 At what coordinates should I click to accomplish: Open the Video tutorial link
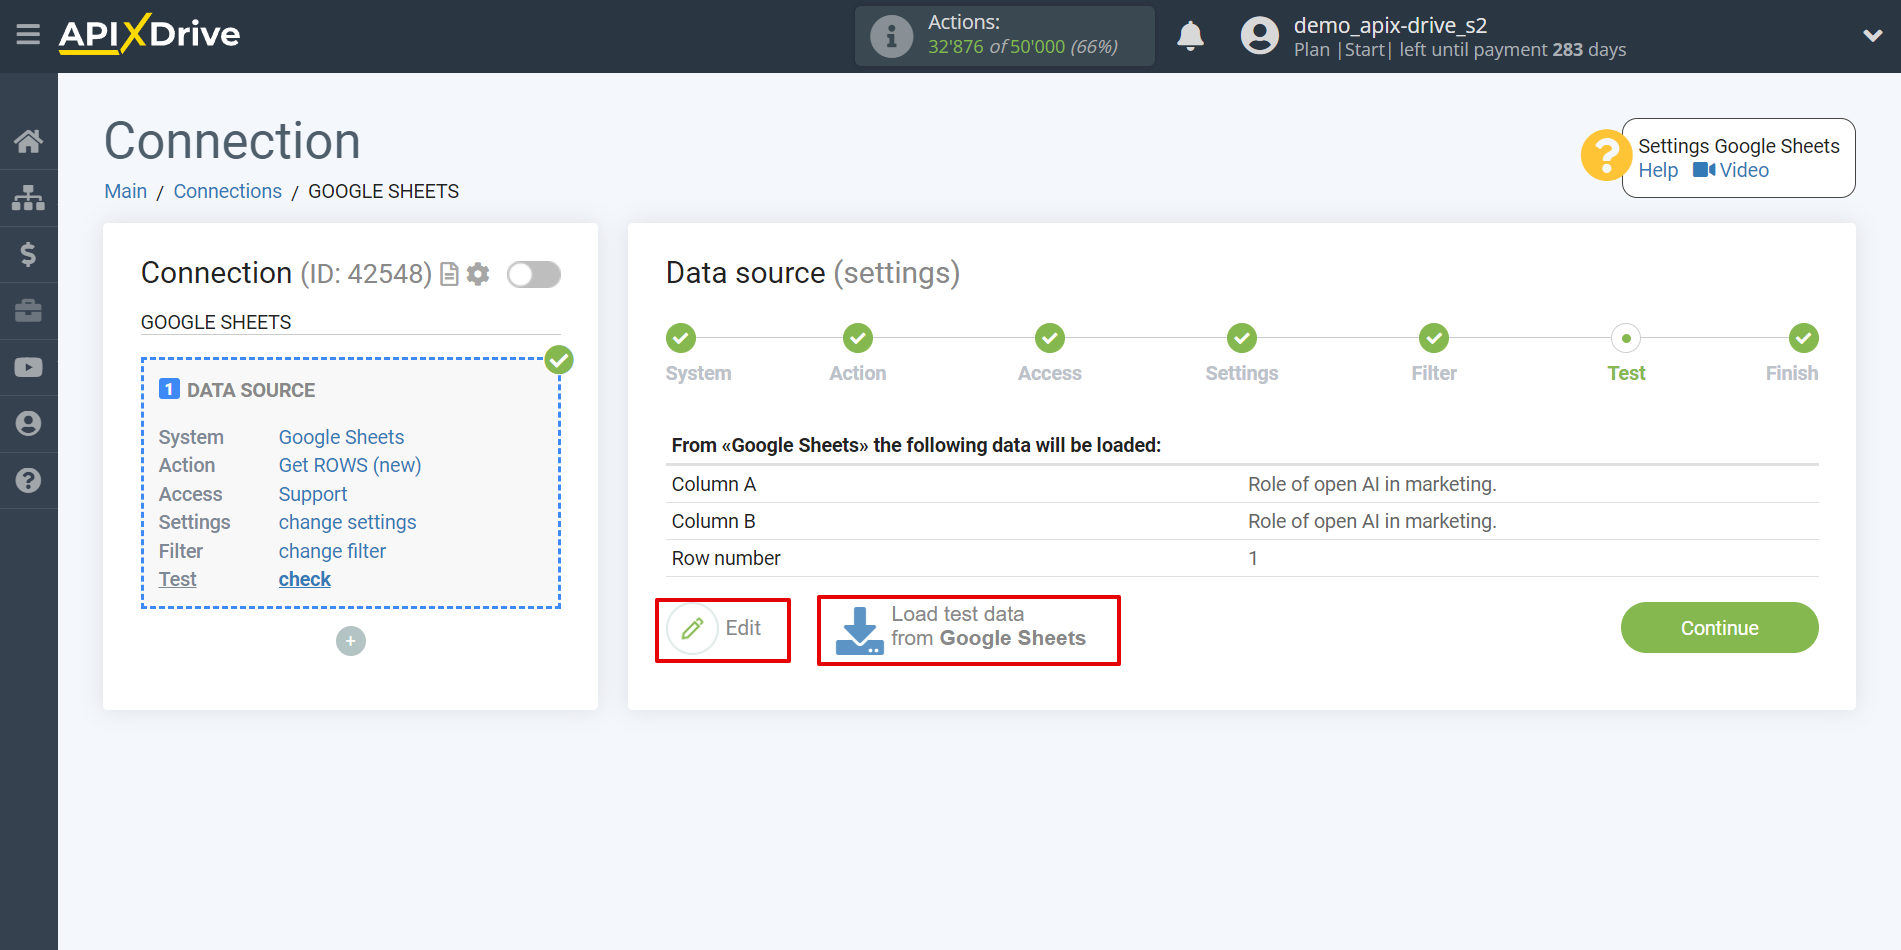1731,171
